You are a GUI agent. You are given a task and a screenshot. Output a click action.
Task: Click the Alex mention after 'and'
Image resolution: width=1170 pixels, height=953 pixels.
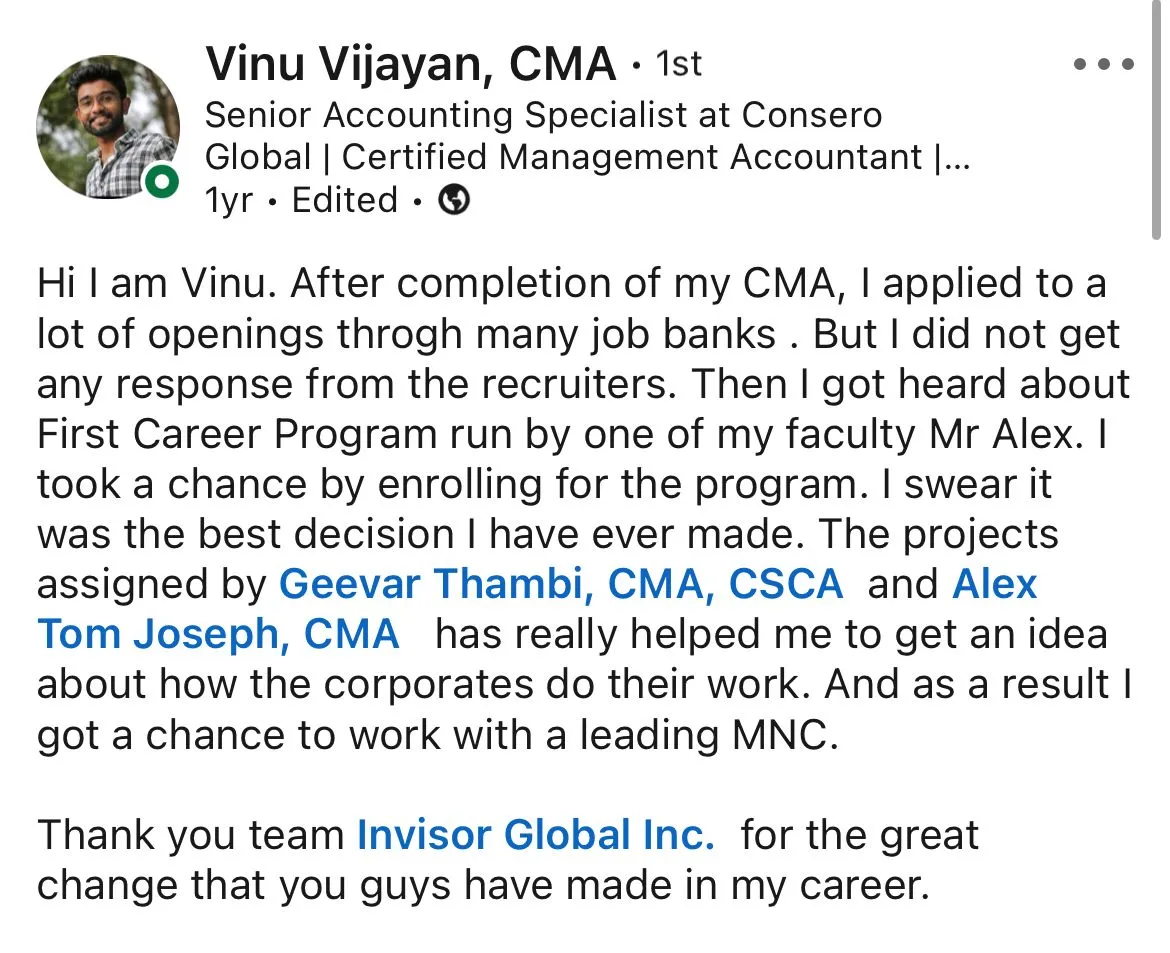point(995,584)
